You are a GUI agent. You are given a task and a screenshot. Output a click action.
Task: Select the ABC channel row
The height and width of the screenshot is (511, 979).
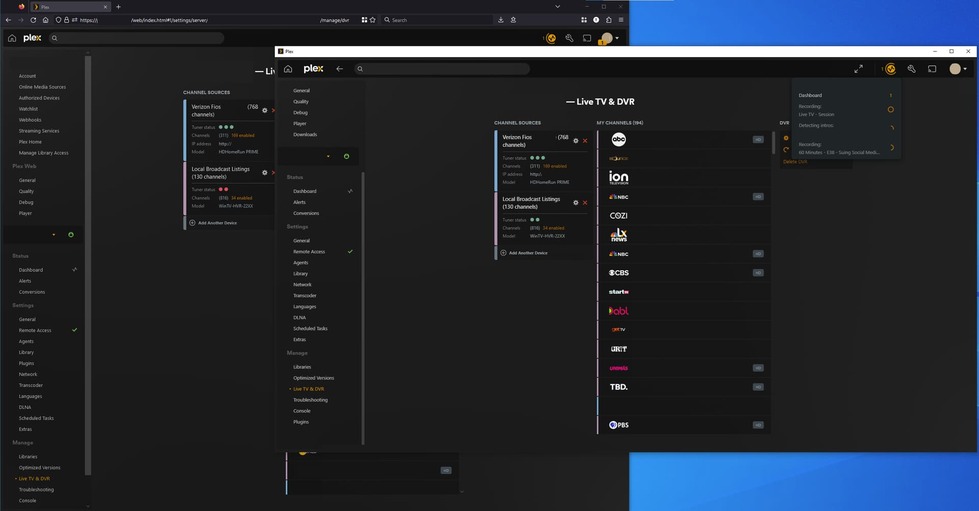(x=684, y=139)
